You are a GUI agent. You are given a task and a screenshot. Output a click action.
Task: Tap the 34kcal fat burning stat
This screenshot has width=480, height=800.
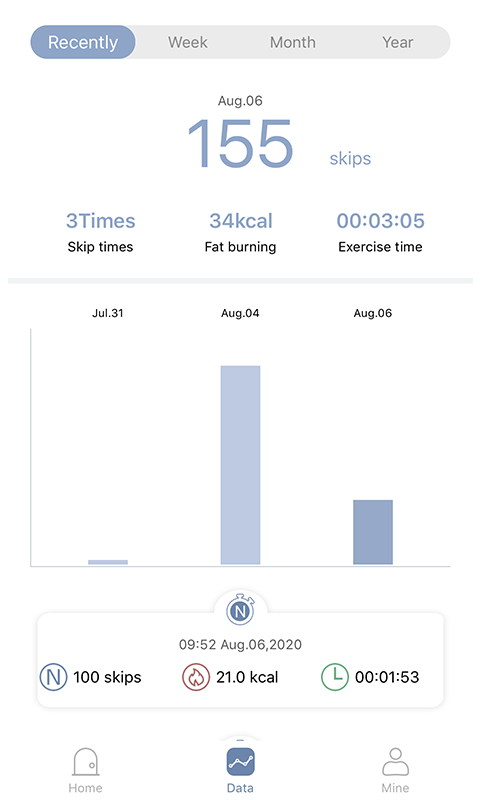pos(240,233)
